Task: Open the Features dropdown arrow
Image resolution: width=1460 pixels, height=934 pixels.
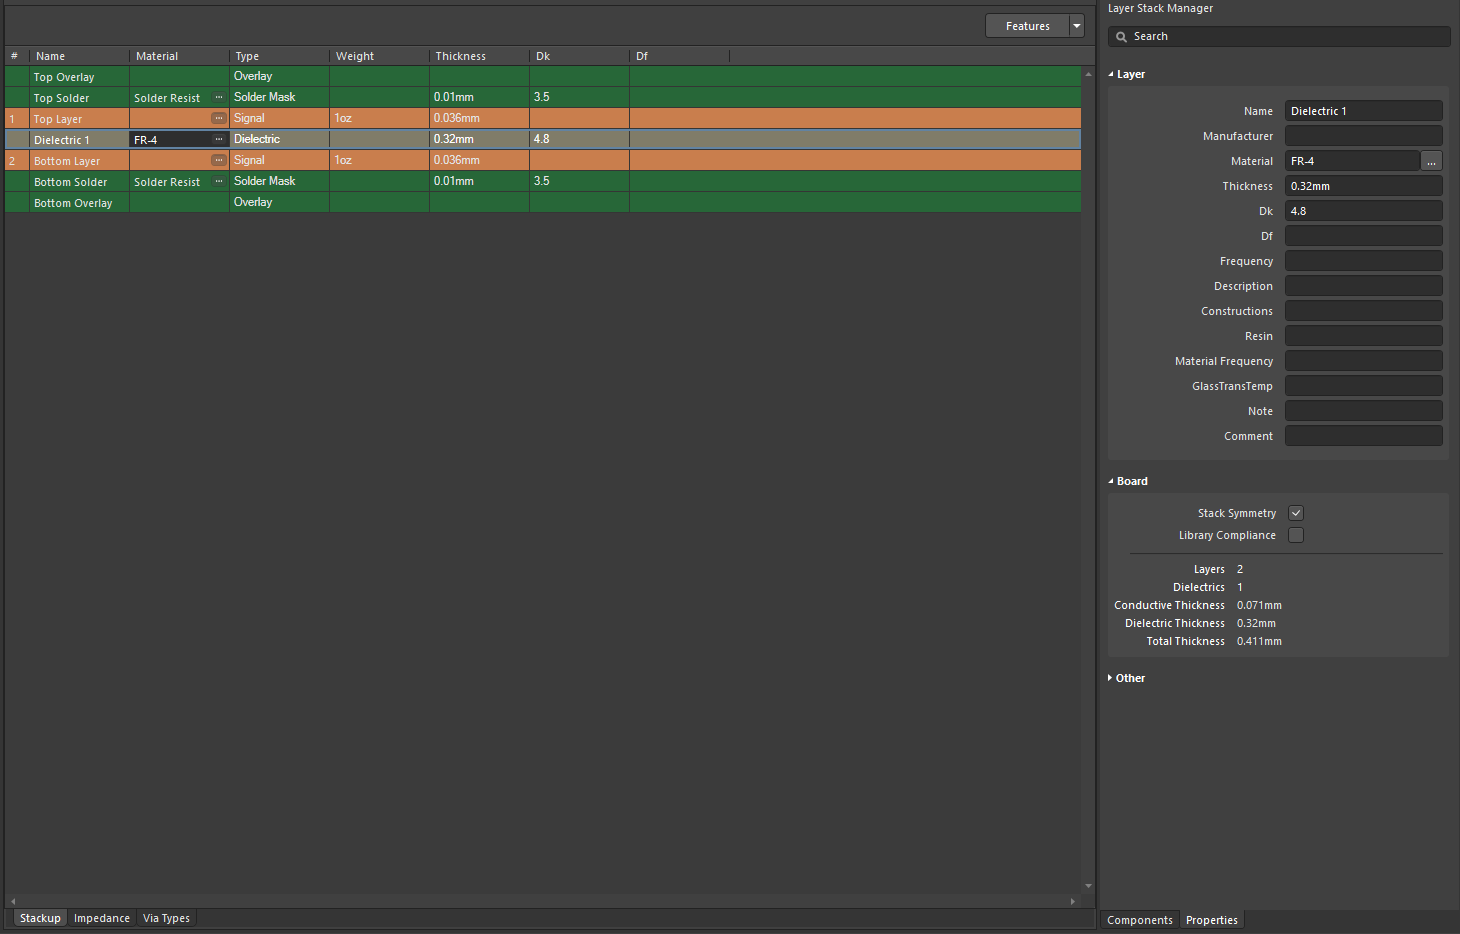Action: tap(1076, 25)
